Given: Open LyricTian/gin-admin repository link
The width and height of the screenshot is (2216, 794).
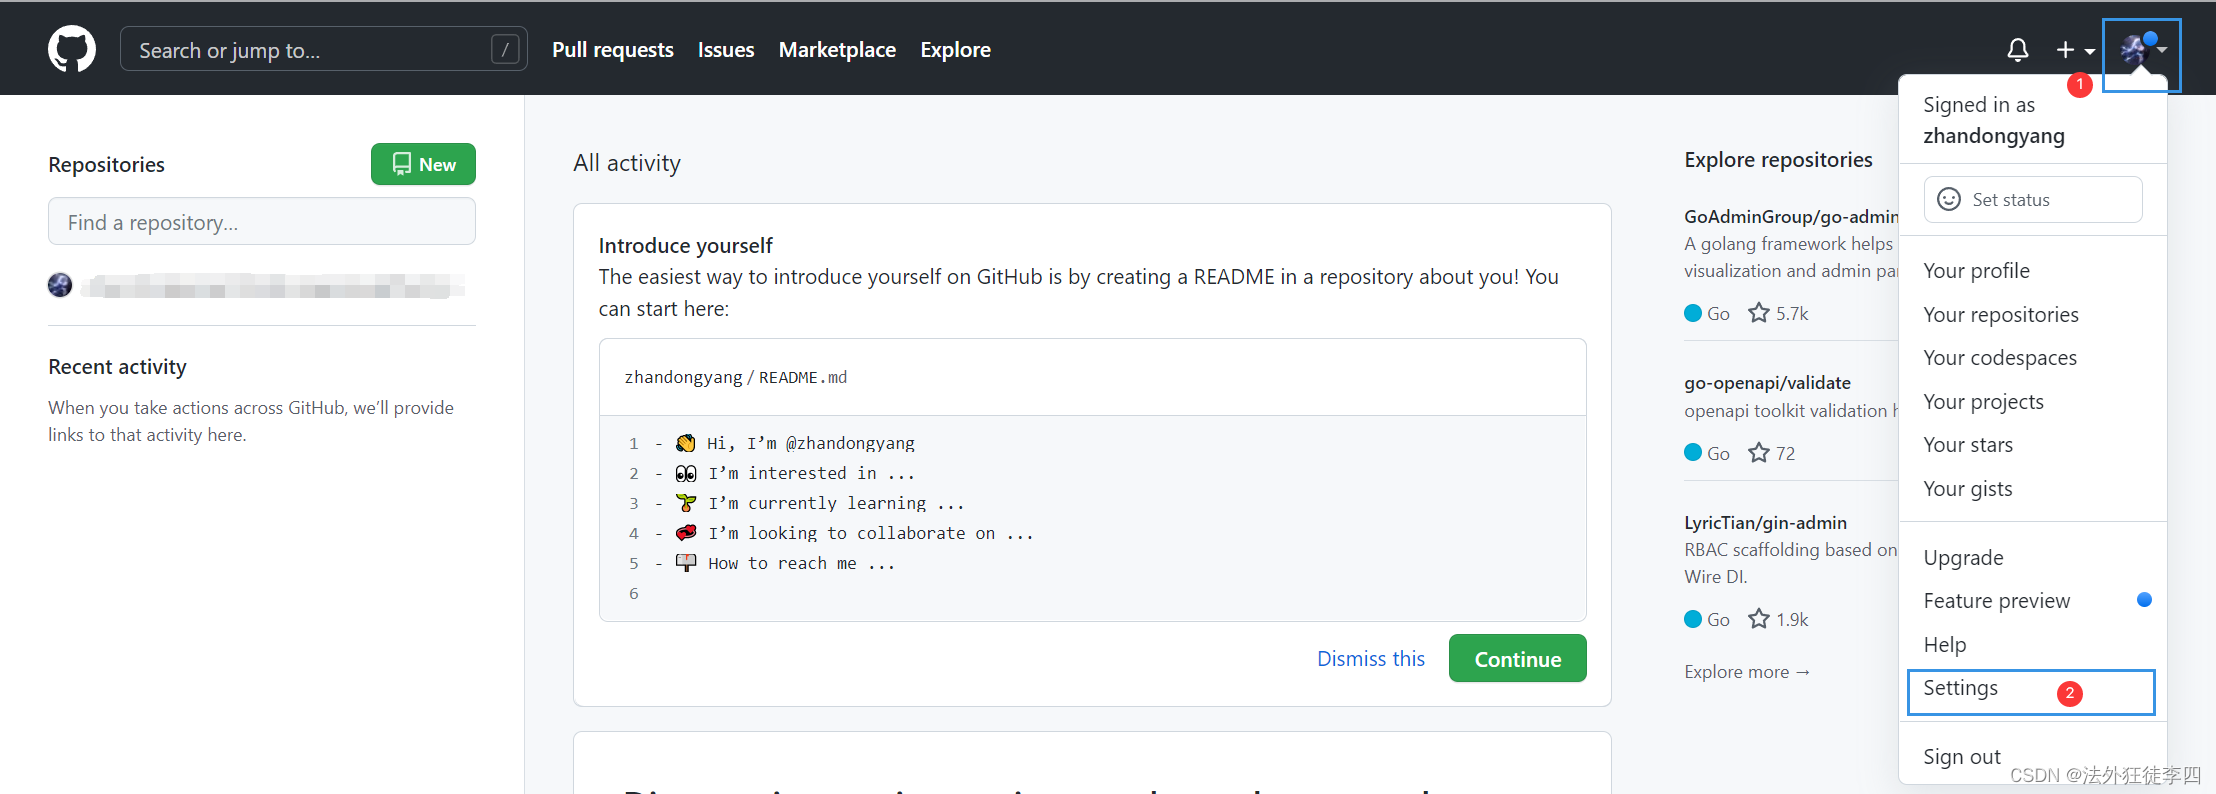Looking at the screenshot, I should click(1765, 522).
